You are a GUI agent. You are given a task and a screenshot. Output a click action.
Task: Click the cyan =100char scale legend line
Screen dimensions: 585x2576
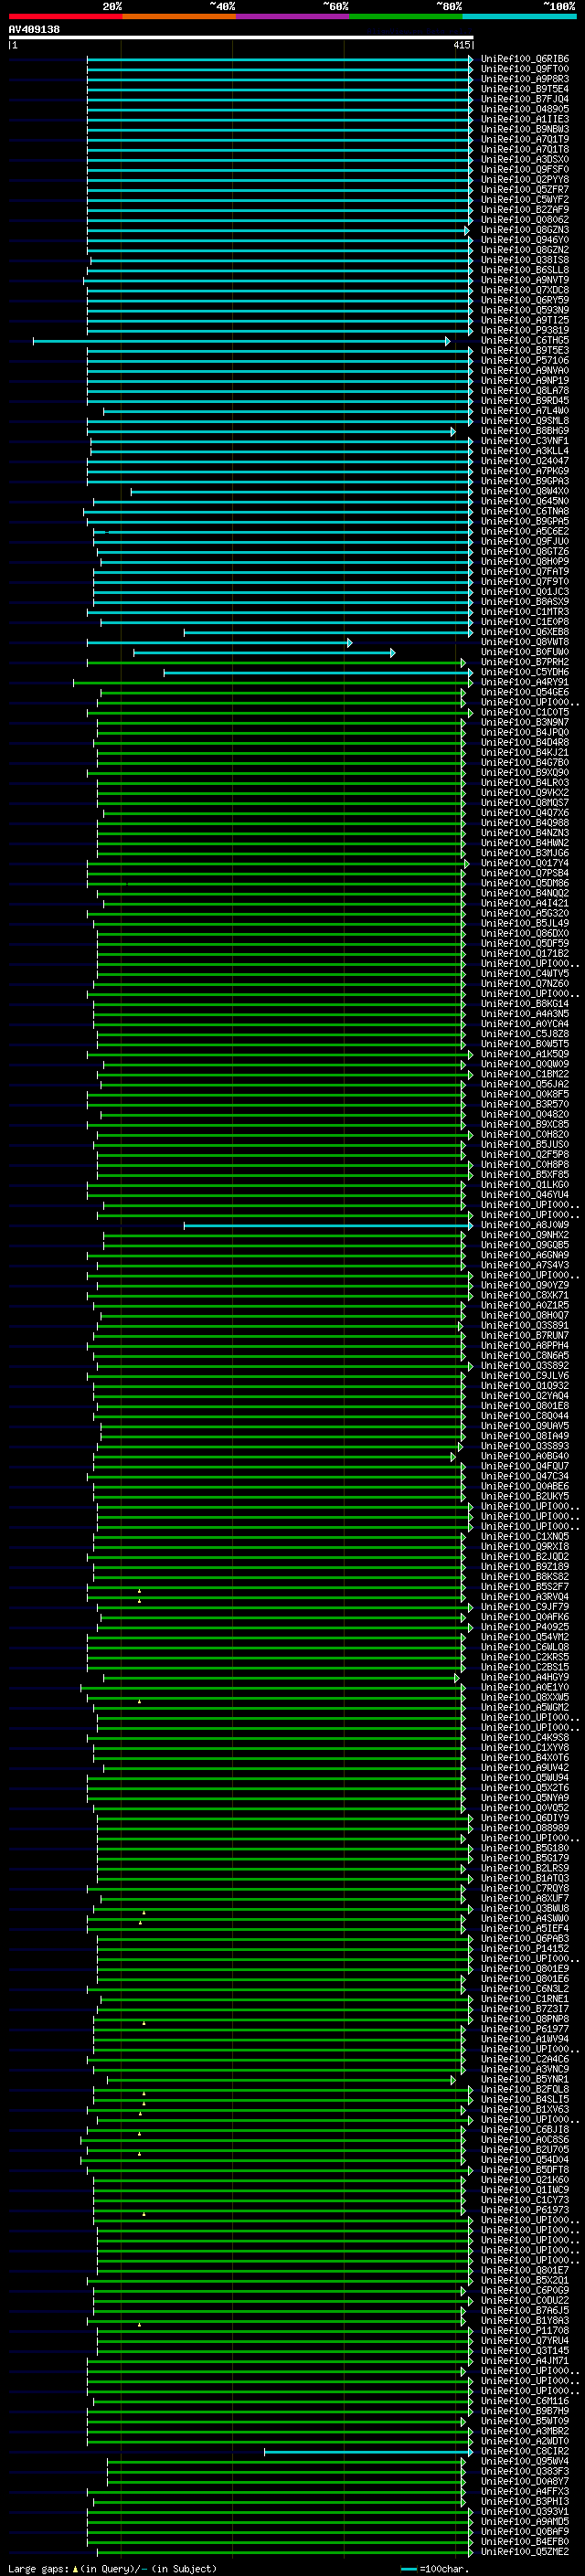pos(408,2569)
